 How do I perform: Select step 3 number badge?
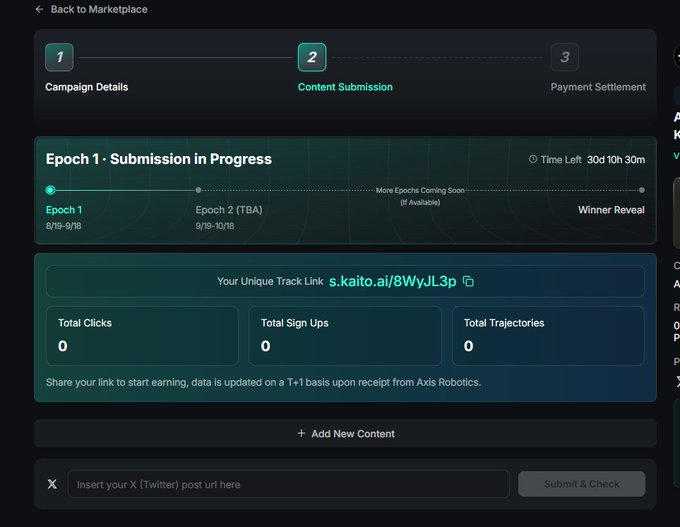pos(565,57)
